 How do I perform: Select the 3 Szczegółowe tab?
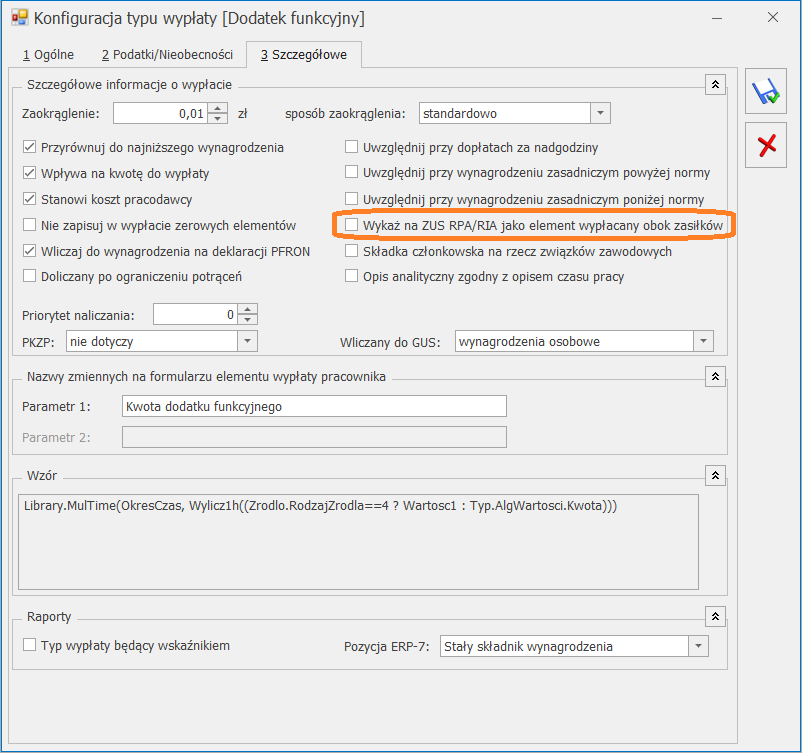coord(304,55)
